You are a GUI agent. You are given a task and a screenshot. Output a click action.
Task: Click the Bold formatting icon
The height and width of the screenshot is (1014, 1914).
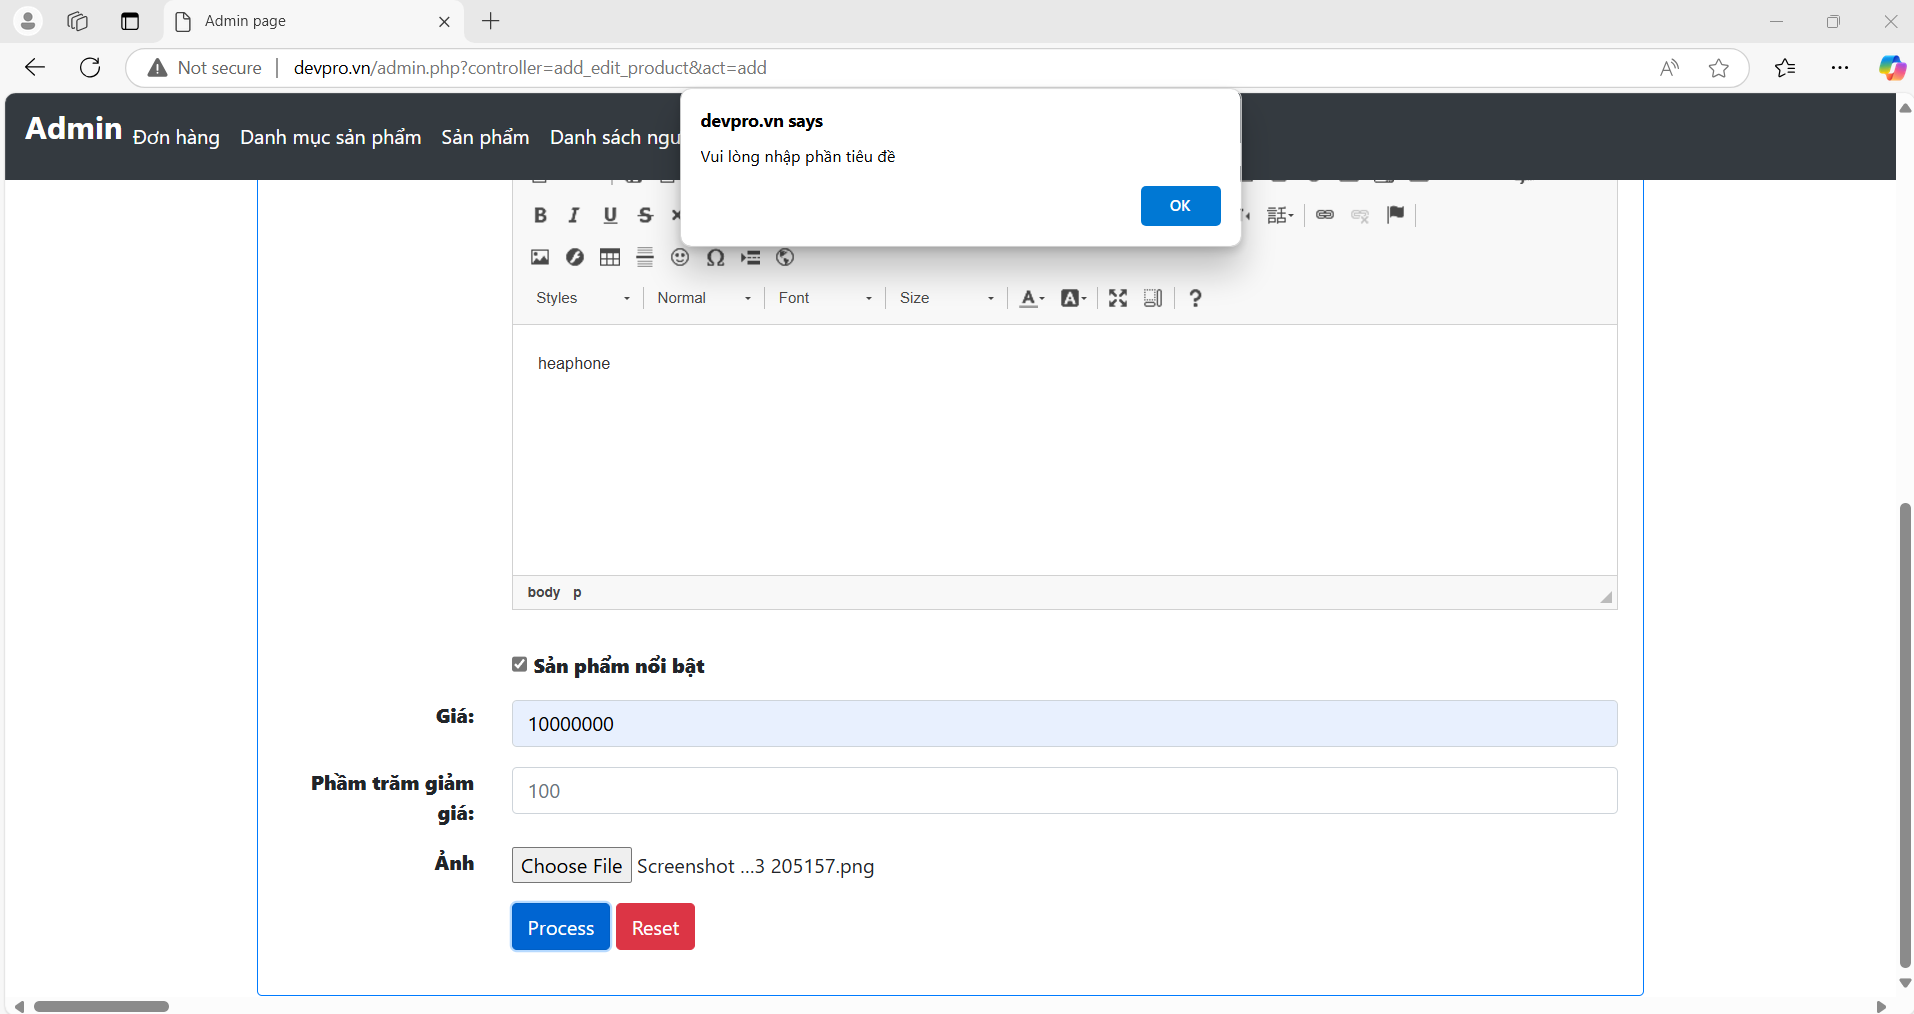(540, 215)
